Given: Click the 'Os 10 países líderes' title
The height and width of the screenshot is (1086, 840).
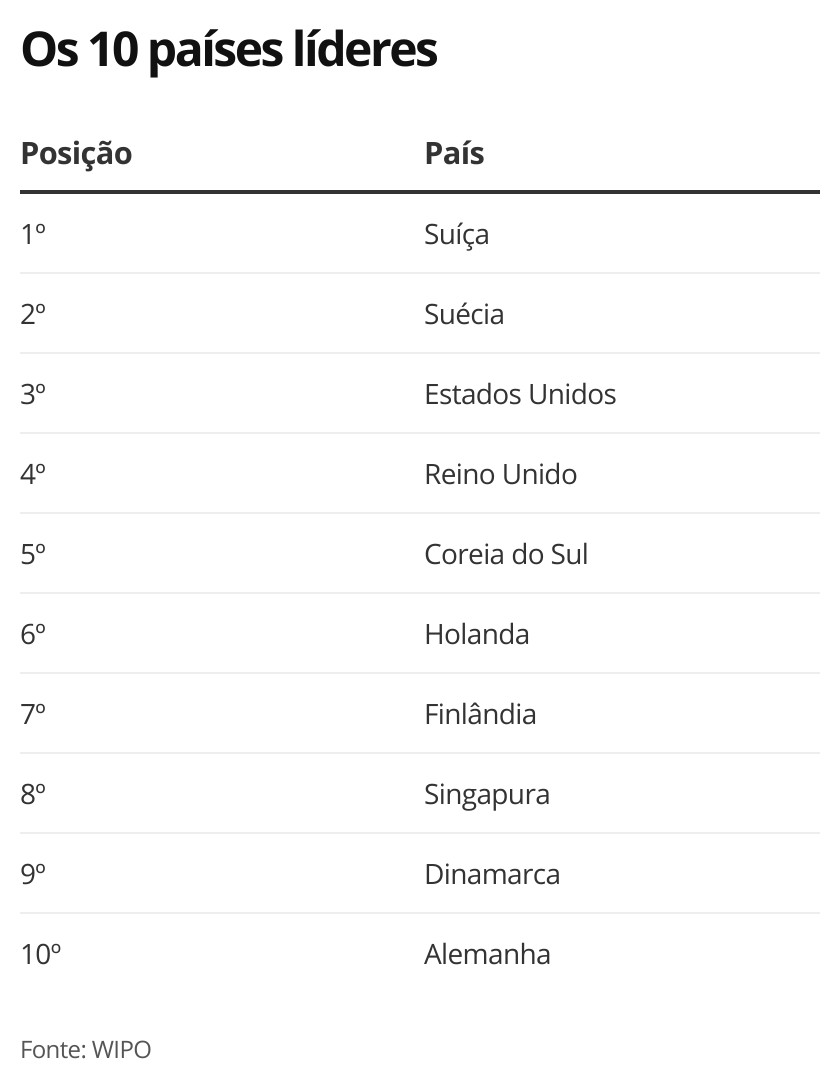Looking at the screenshot, I should click(x=229, y=51).
